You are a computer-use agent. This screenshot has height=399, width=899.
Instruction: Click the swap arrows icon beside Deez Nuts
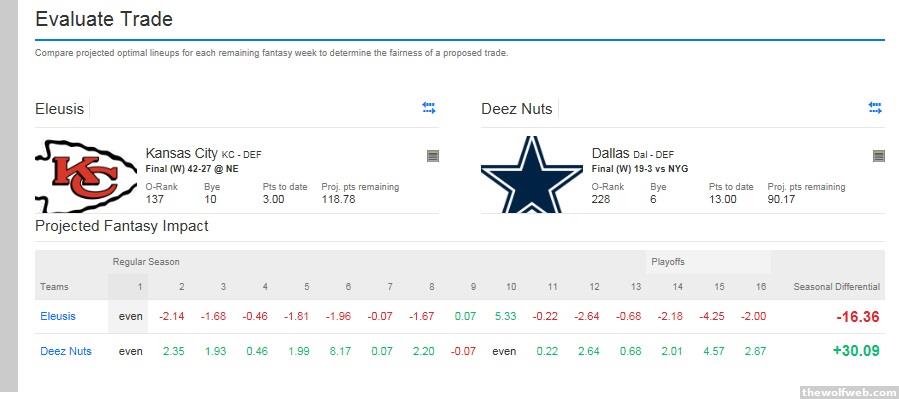(x=875, y=108)
